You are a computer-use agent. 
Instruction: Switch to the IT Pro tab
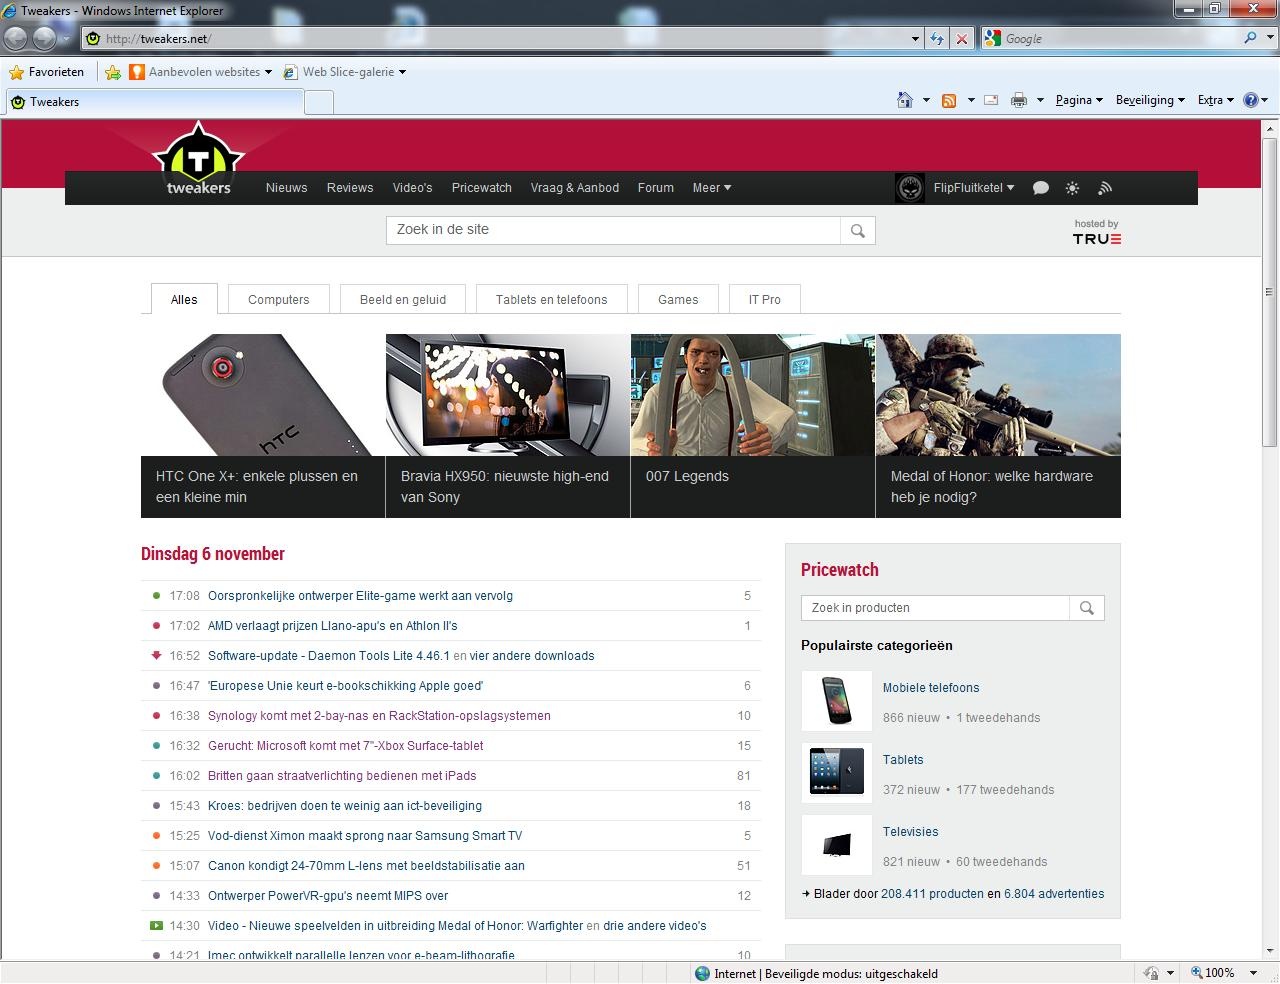765,300
